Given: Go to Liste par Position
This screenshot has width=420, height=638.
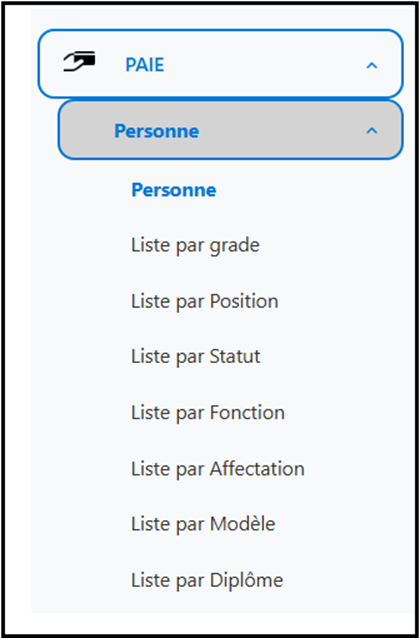Looking at the screenshot, I should 205,302.
